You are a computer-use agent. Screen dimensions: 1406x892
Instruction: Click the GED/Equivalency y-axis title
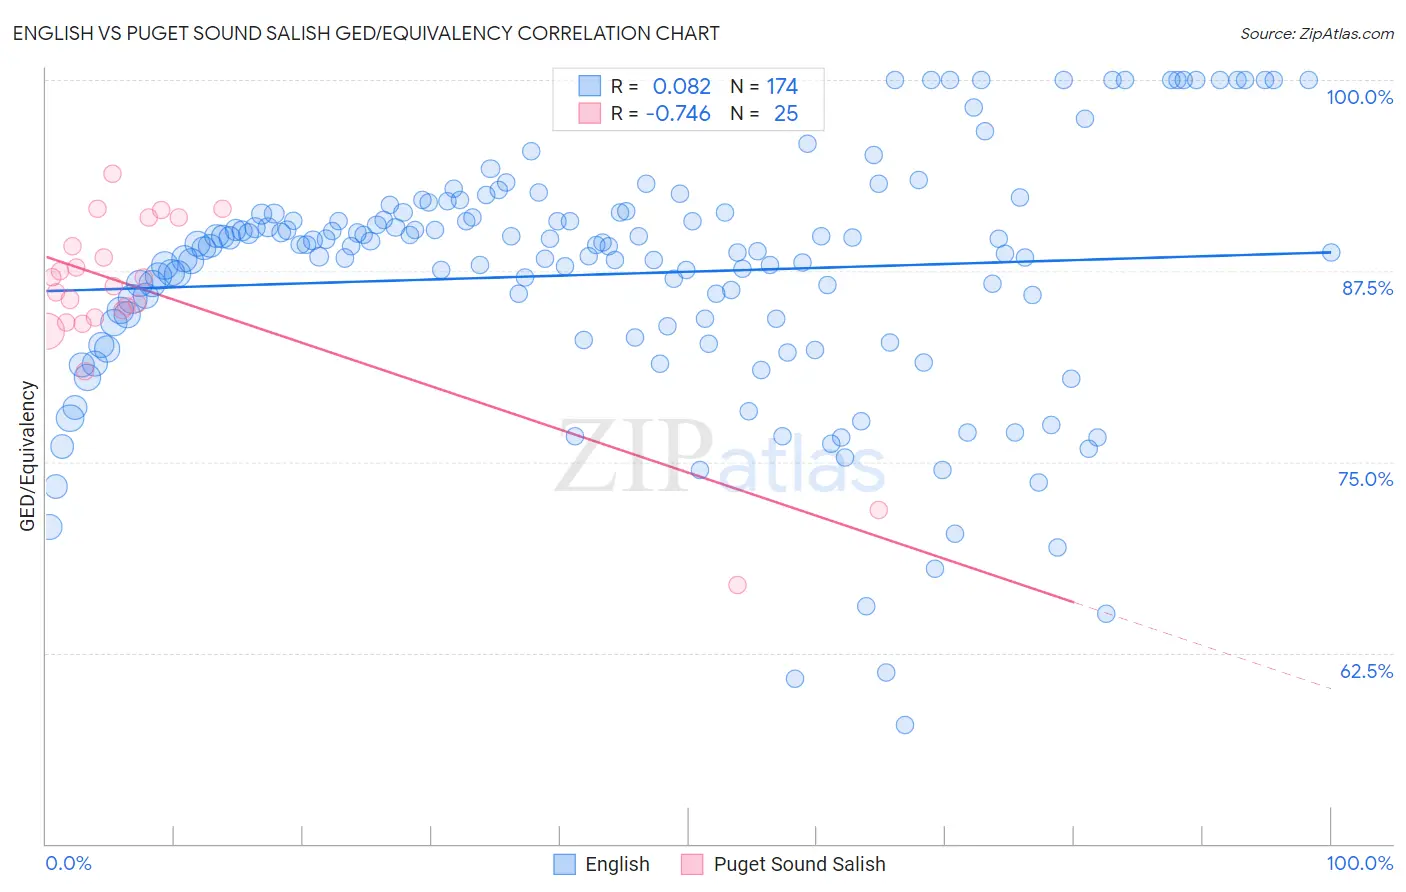28,456
